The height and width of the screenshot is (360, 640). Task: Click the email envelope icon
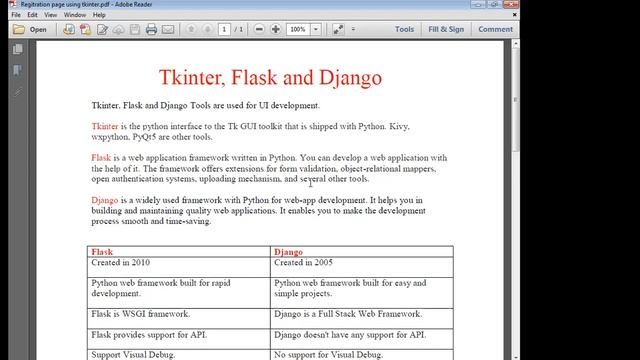(168, 29)
